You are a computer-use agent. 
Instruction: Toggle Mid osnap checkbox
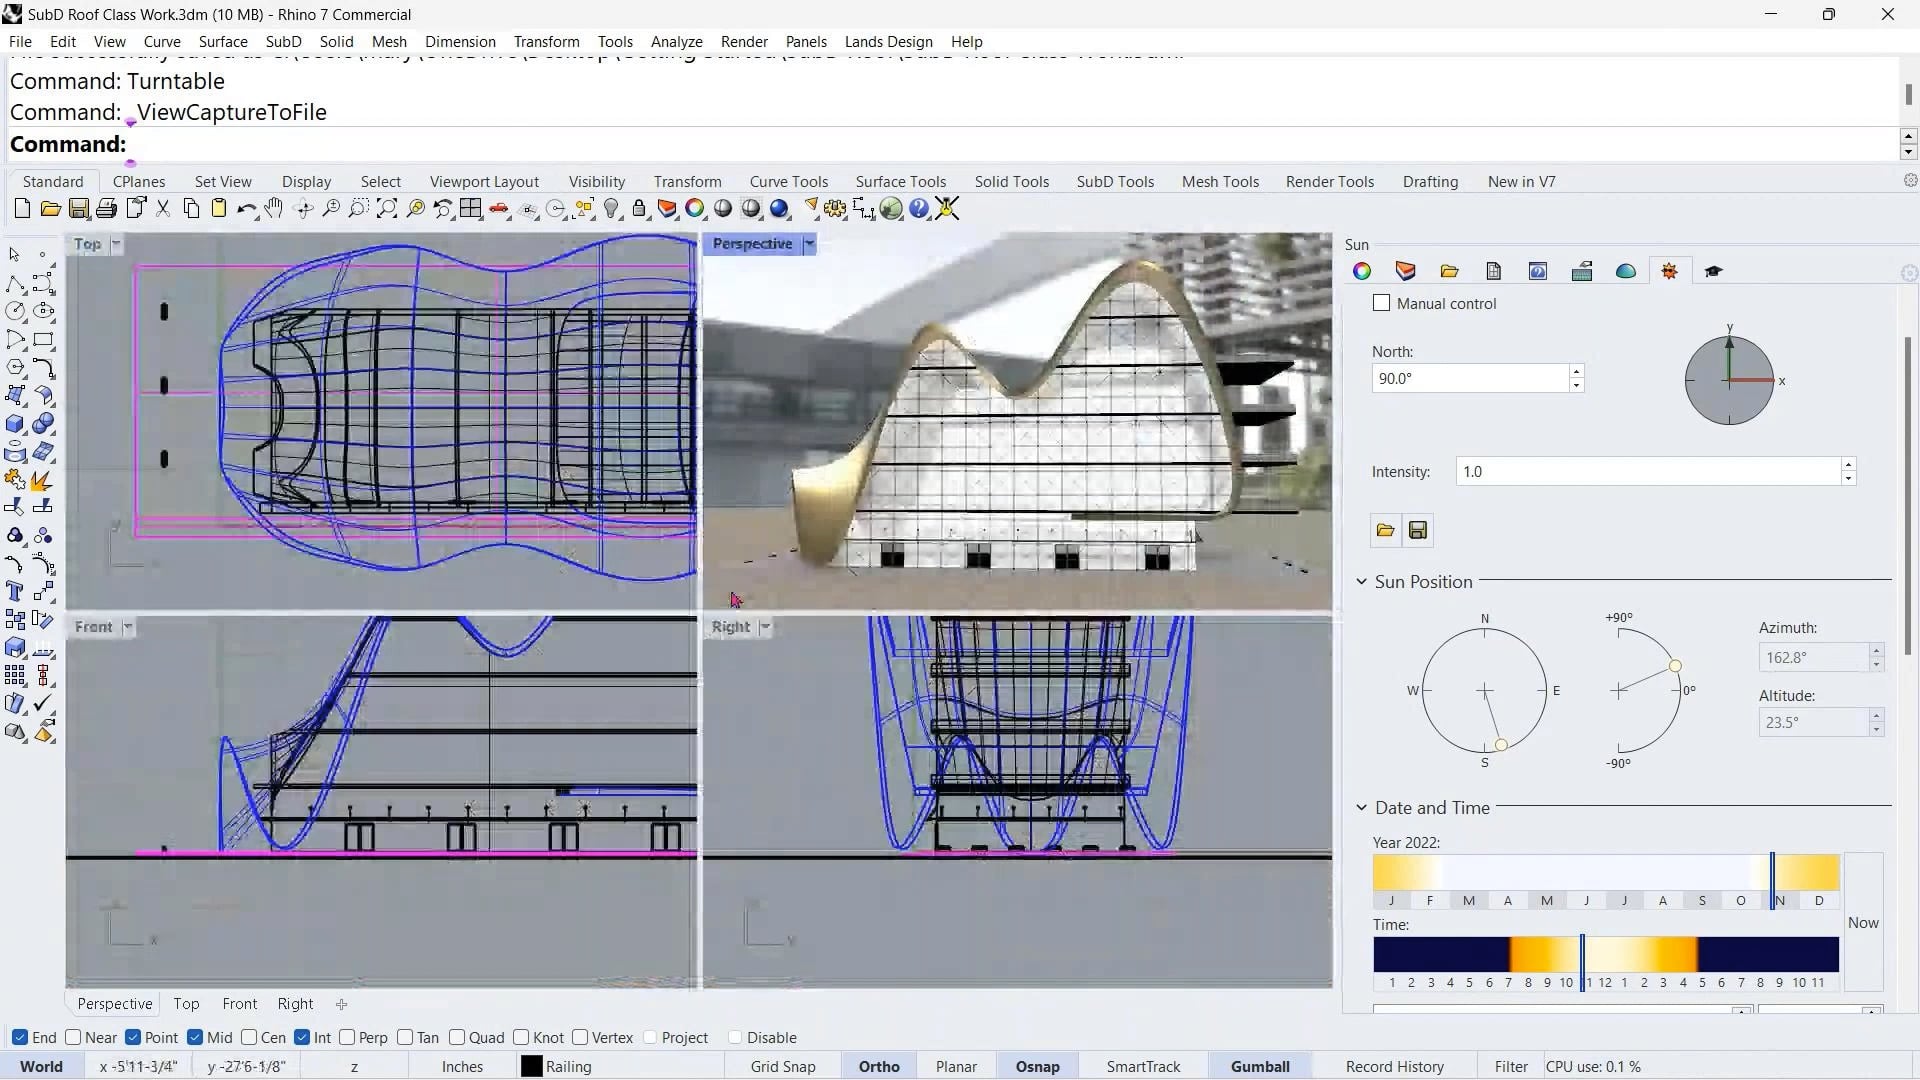[x=195, y=1038]
